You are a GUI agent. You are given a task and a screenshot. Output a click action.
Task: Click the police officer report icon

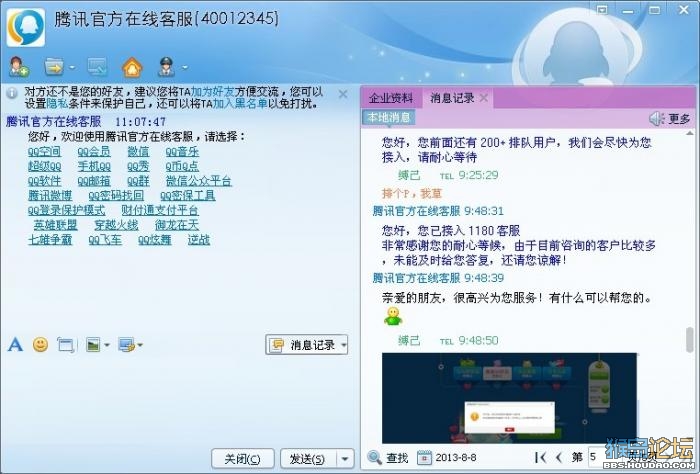(x=167, y=67)
